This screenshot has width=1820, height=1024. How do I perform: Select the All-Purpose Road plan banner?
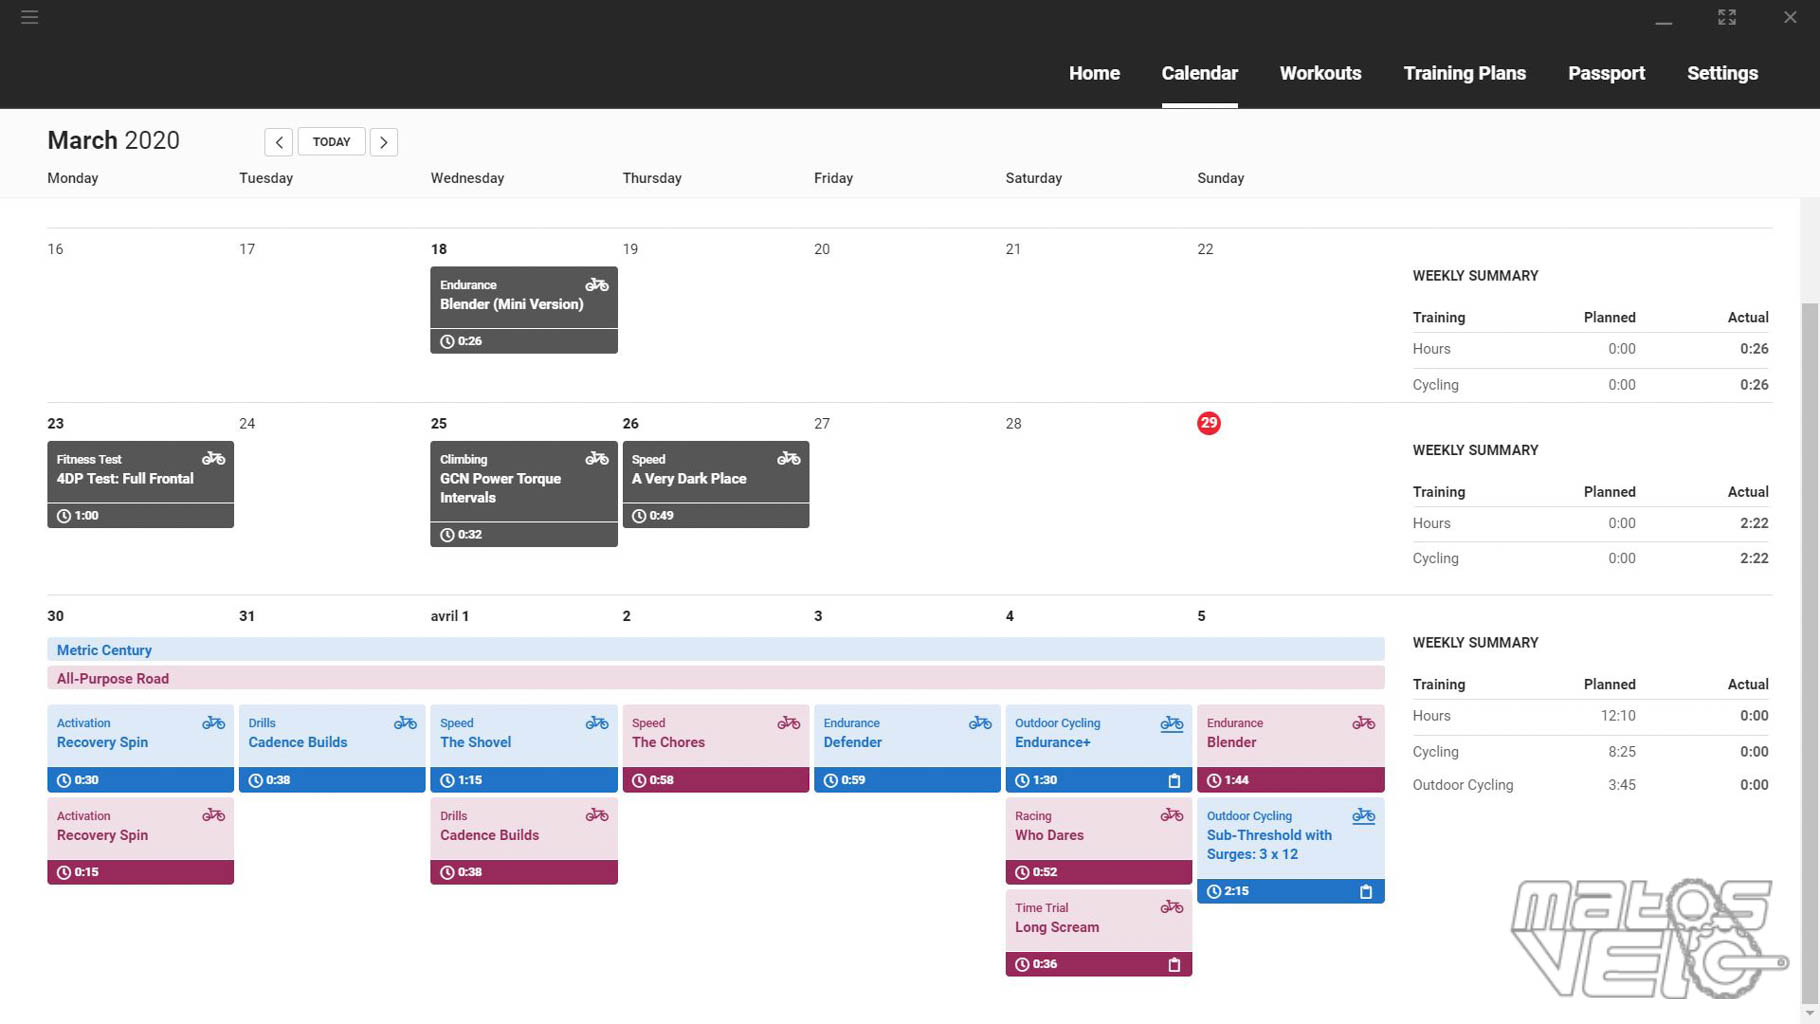click(x=113, y=679)
